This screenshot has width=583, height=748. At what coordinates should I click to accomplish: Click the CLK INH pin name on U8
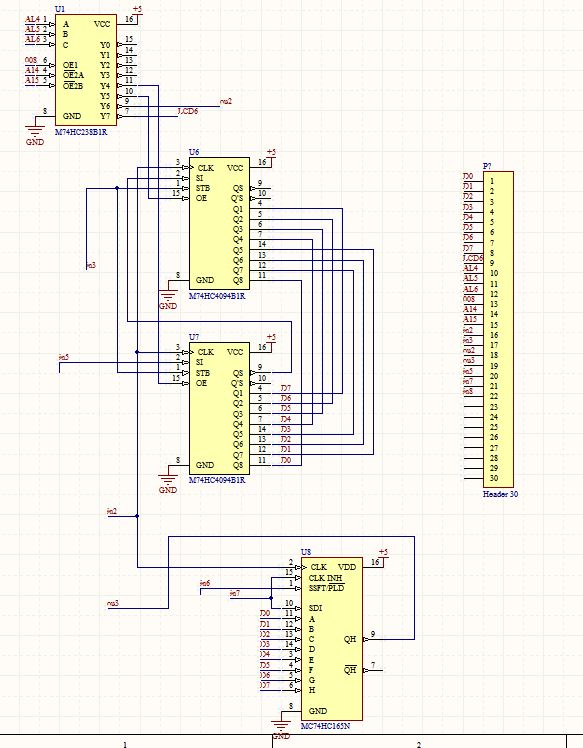coord(325,578)
